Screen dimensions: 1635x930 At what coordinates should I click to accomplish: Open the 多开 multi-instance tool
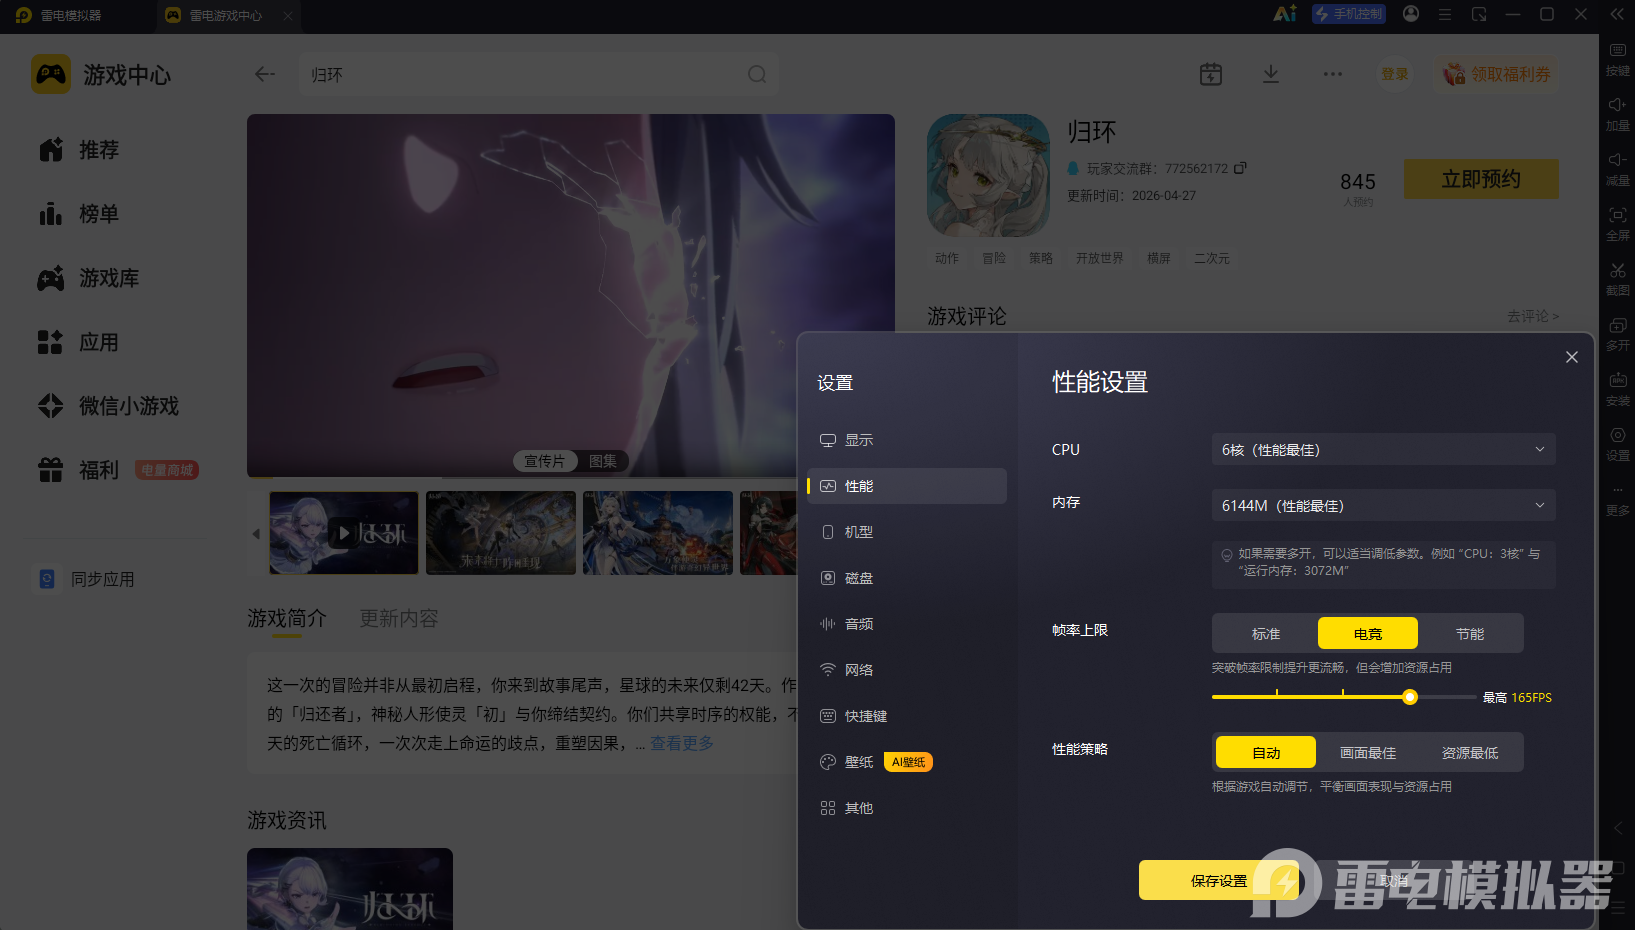1617,333
